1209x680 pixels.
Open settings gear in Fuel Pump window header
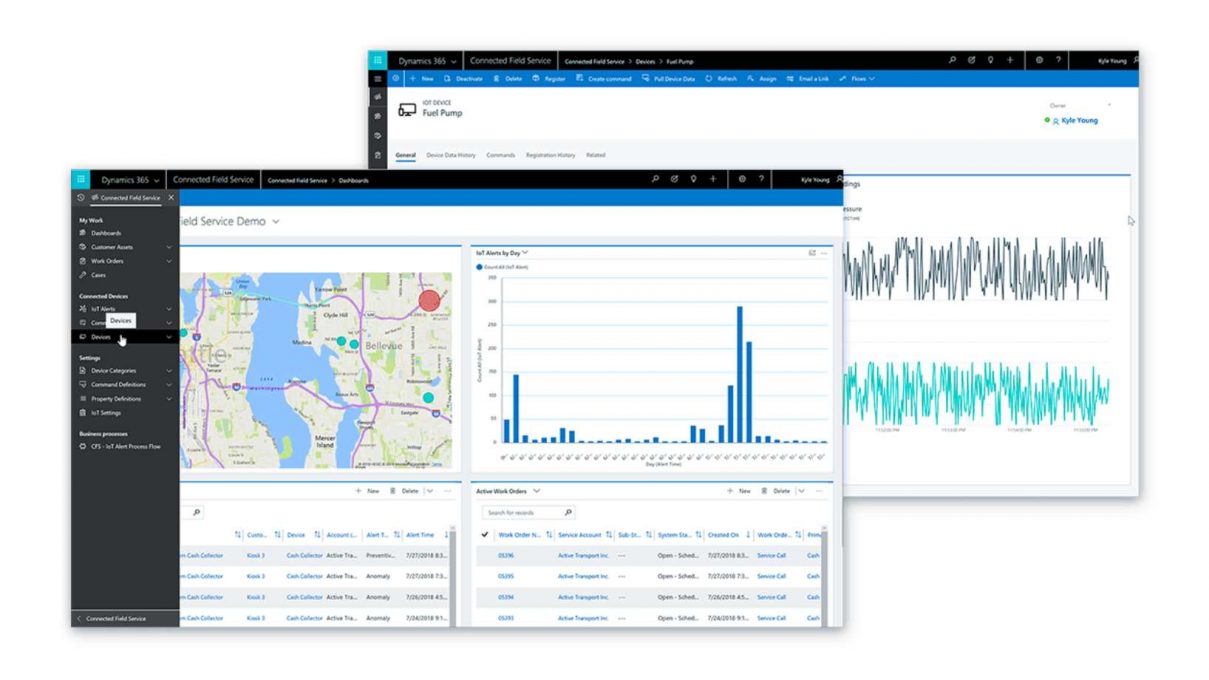(x=1039, y=60)
